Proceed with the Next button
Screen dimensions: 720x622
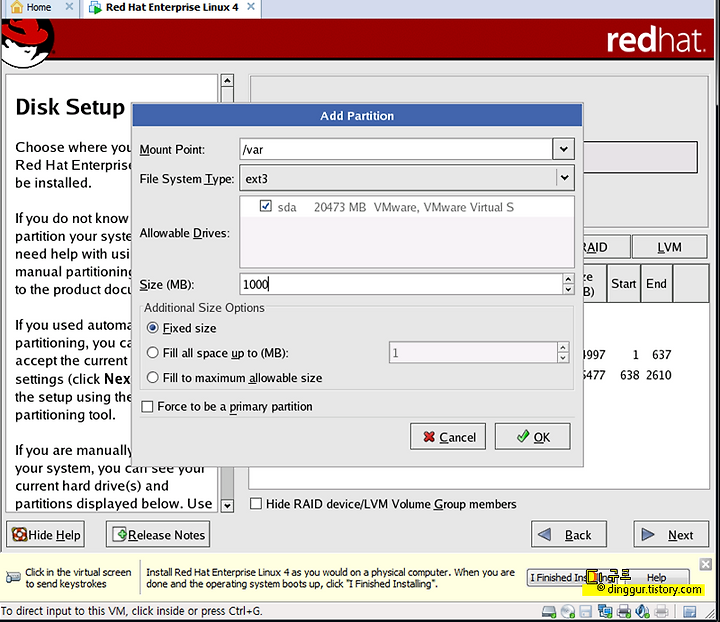point(671,534)
